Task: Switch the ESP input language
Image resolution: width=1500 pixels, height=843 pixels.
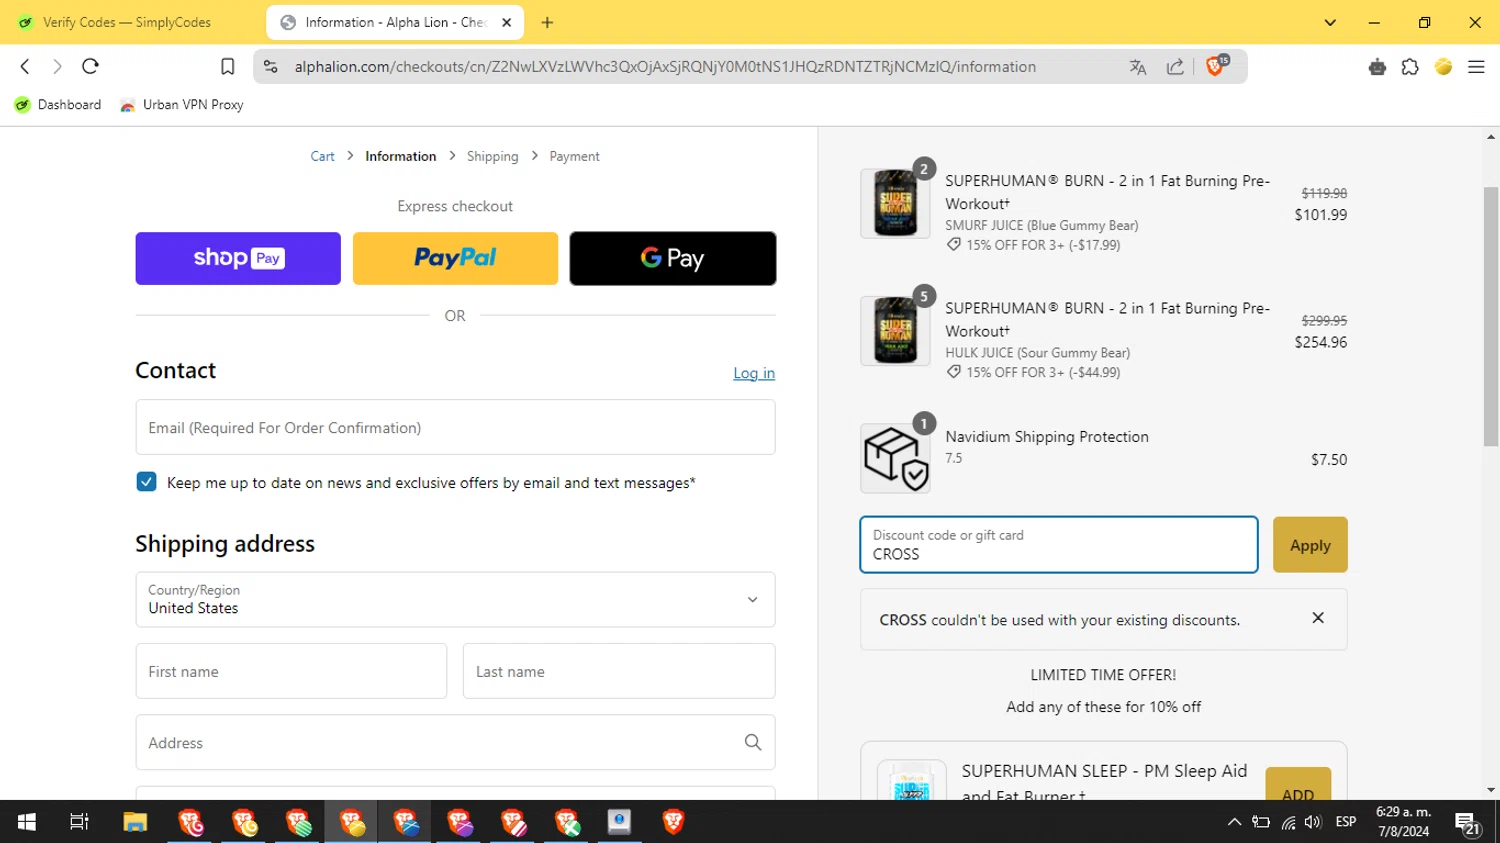Action: point(1346,822)
